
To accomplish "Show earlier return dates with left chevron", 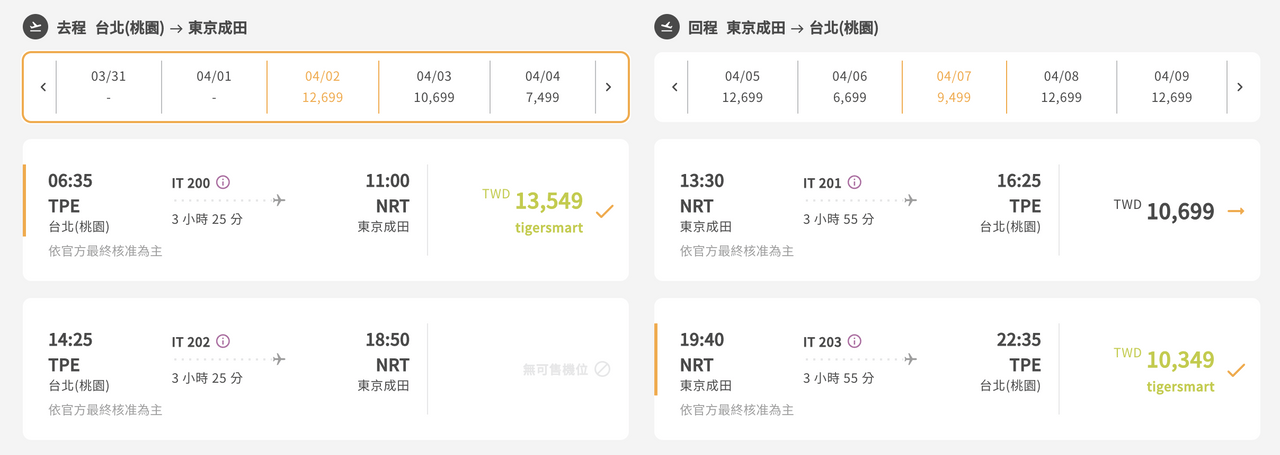I will [x=675, y=87].
